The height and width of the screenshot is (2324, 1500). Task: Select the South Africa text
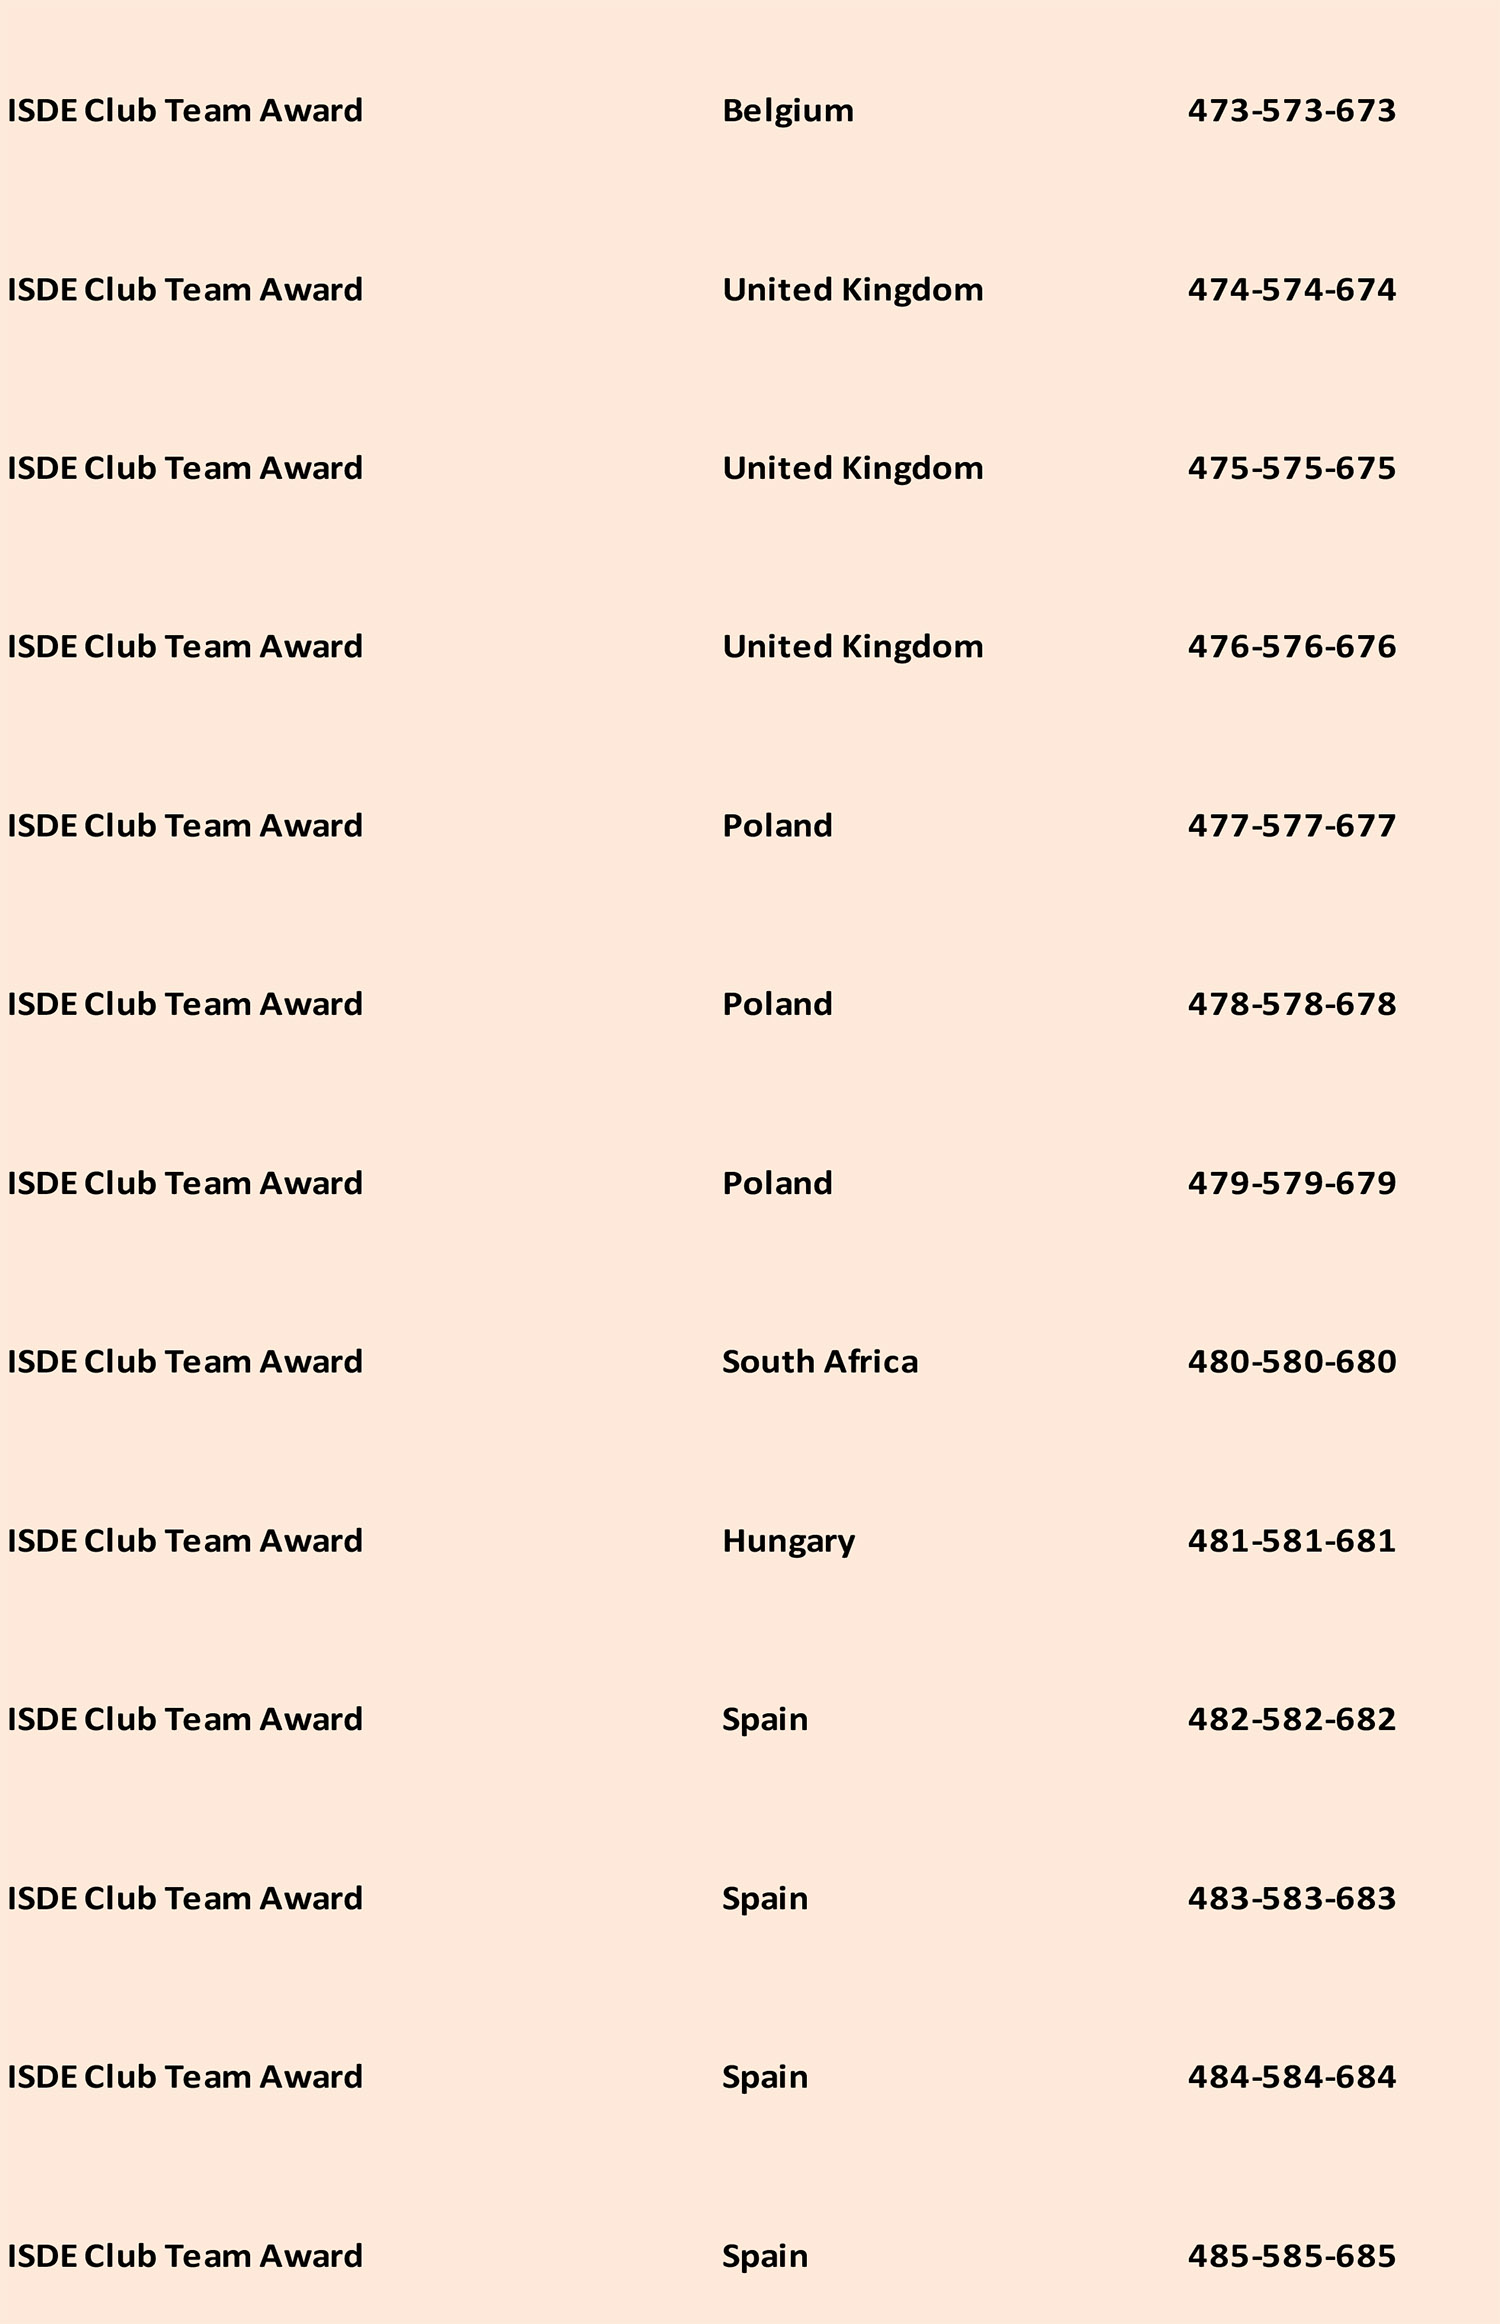click(819, 1362)
